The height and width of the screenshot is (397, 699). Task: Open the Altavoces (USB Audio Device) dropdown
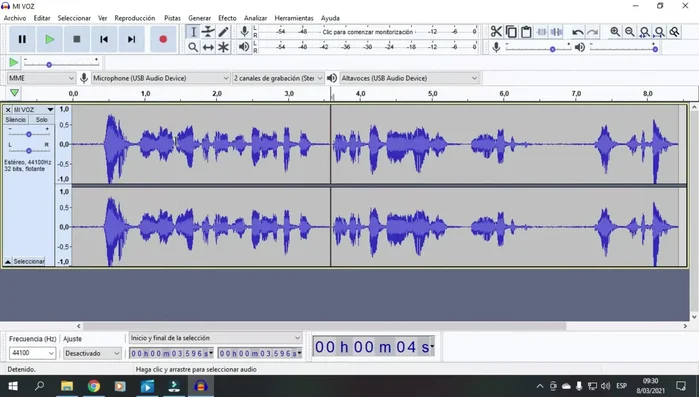(x=409, y=78)
